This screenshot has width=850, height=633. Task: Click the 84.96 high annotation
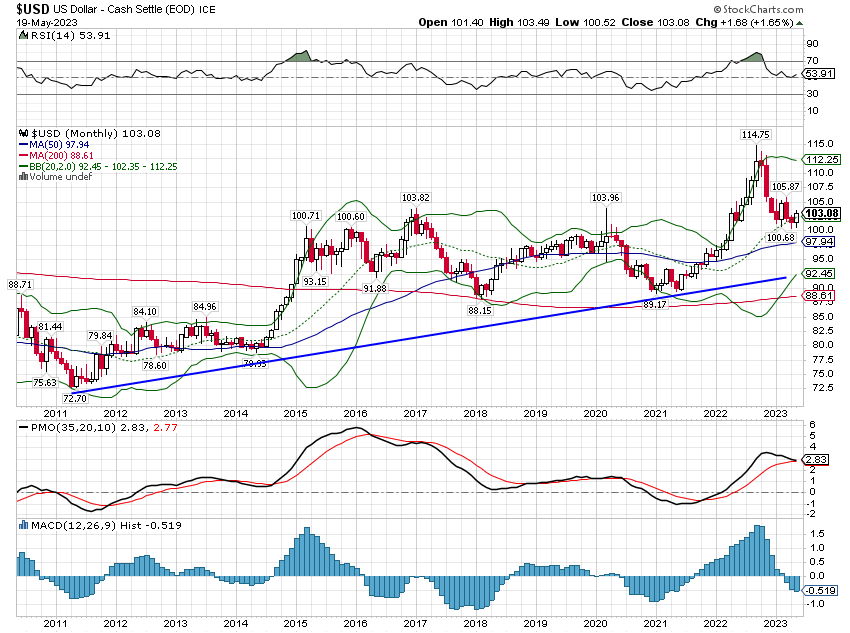pos(204,306)
